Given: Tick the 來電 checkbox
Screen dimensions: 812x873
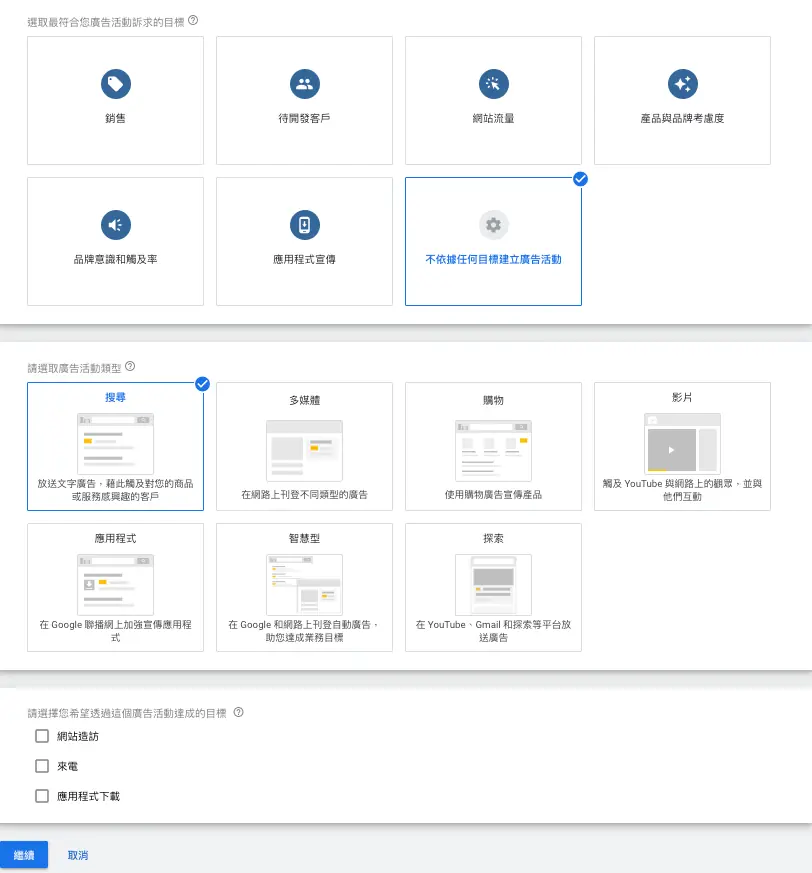Looking at the screenshot, I should click(x=42, y=766).
